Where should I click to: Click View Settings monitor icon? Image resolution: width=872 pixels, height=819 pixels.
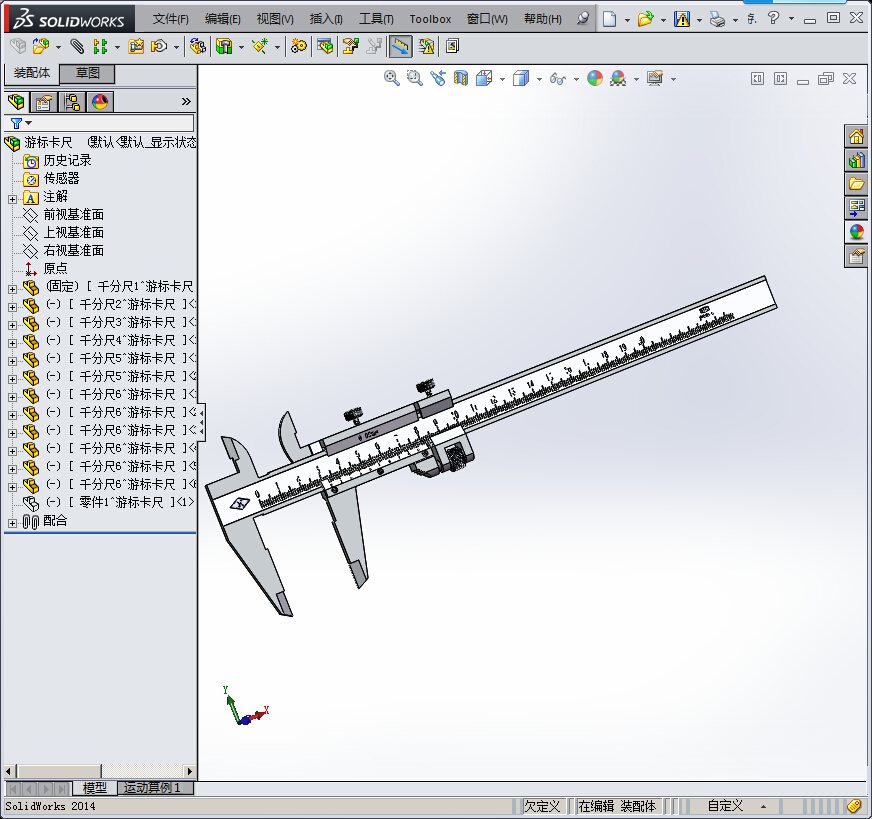[655, 78]
